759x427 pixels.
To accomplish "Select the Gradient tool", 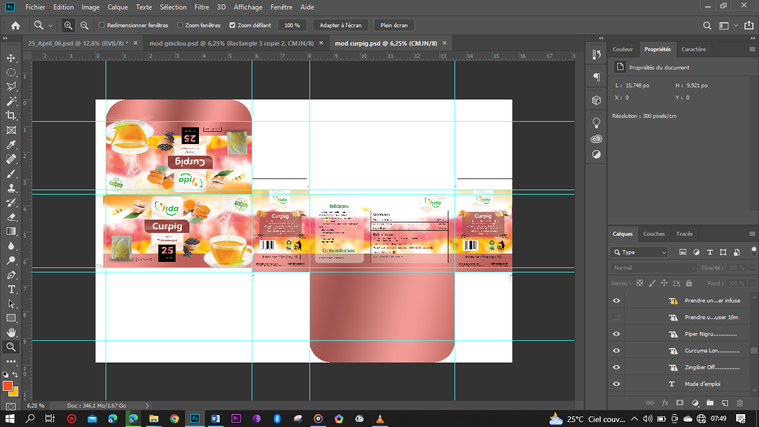I will coord(11,231).
